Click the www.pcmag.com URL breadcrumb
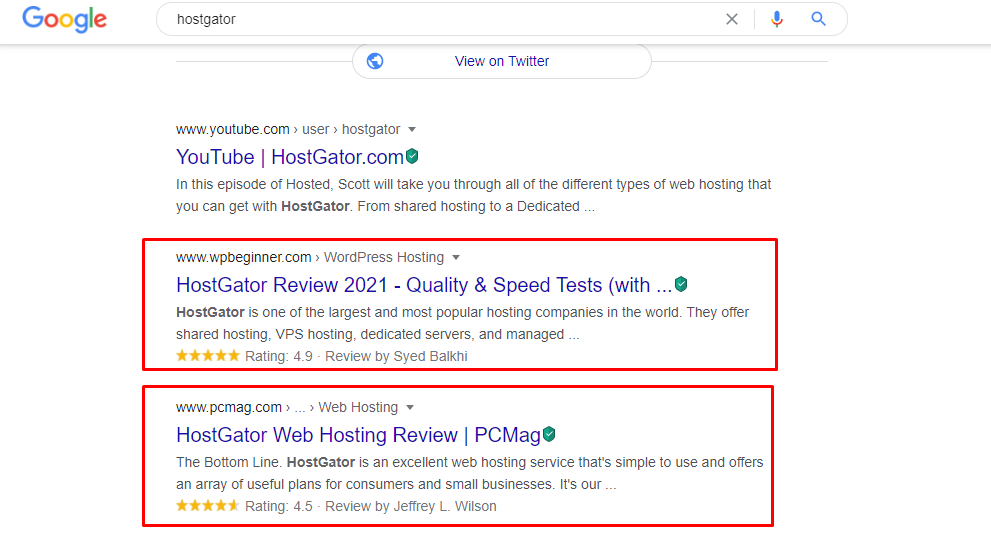The image size is (991, 533). (x=228, y=407)
